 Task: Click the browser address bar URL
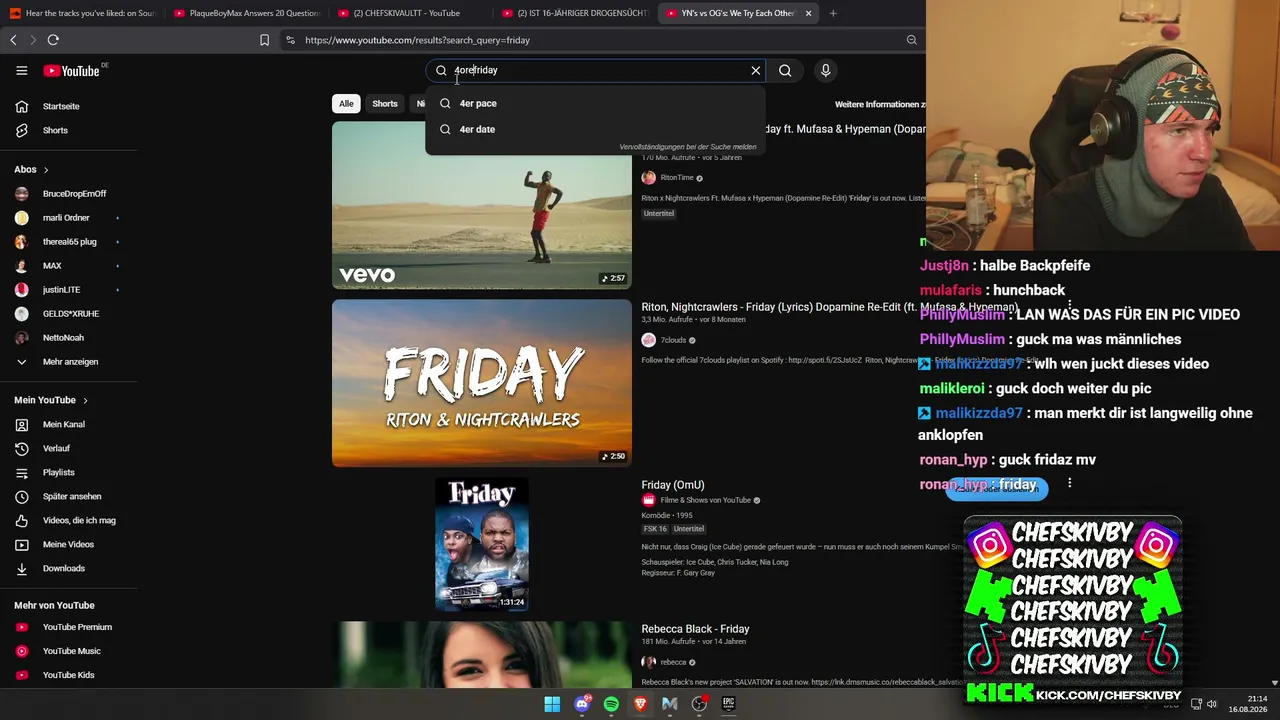(x=417, y=40)
